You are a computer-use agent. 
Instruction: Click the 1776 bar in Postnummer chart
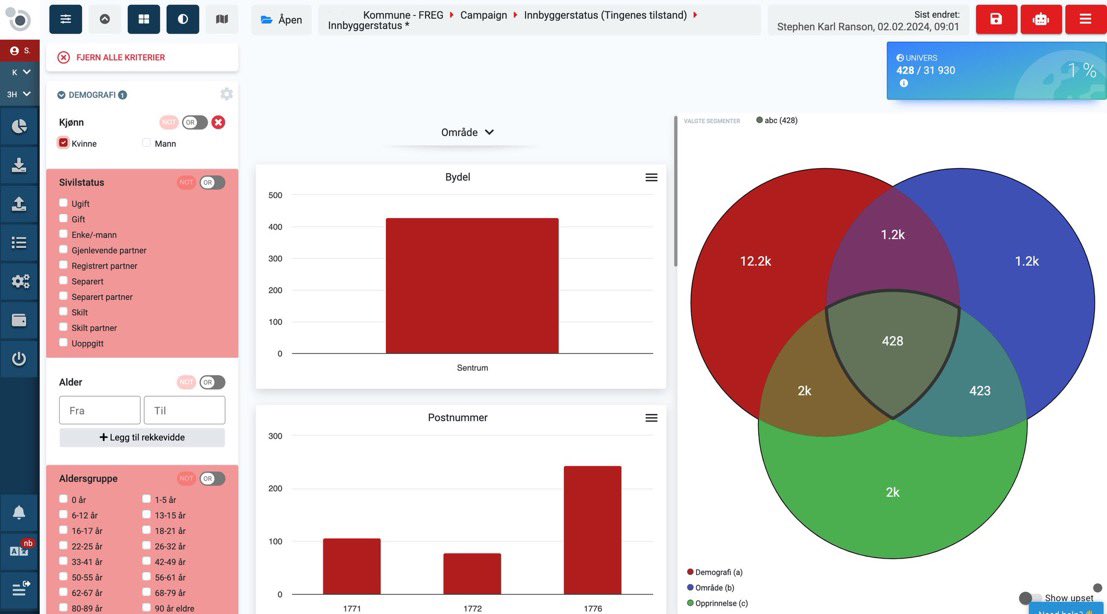(x=592, y=530)
